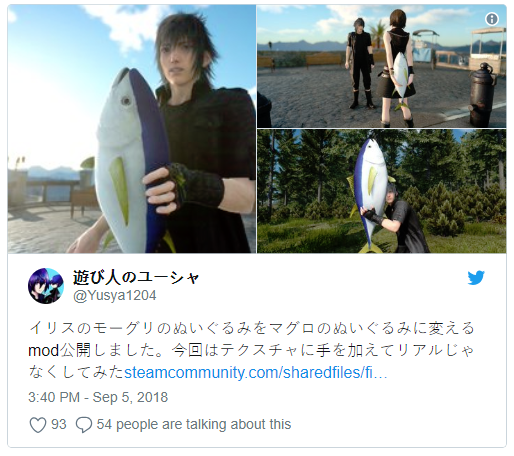Open the top-right photo with two characters

[x=381, y=66]
